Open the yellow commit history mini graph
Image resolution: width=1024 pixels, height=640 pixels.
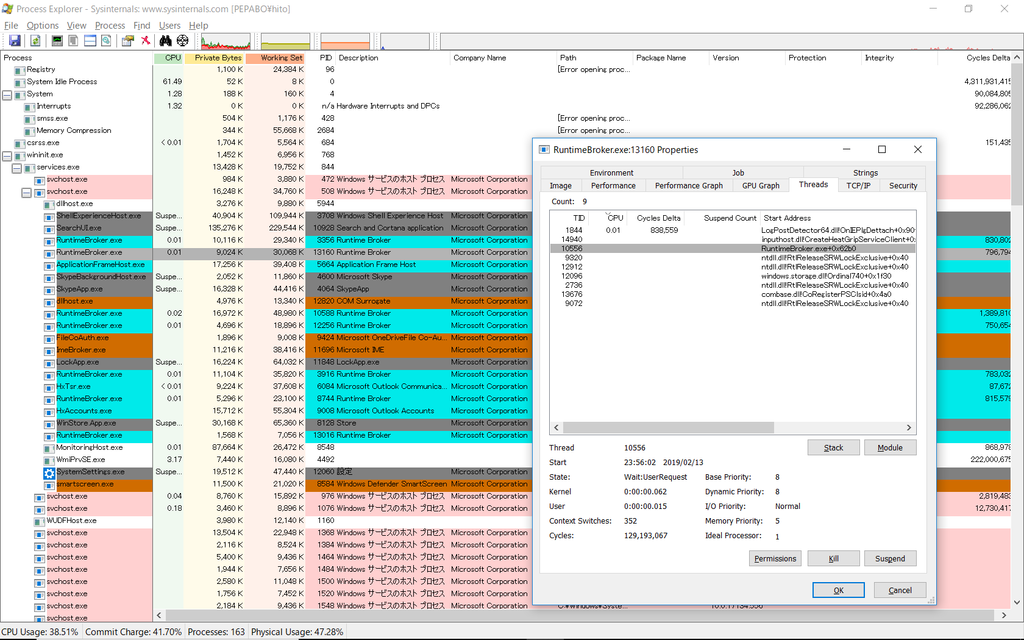tap(285, 42)
